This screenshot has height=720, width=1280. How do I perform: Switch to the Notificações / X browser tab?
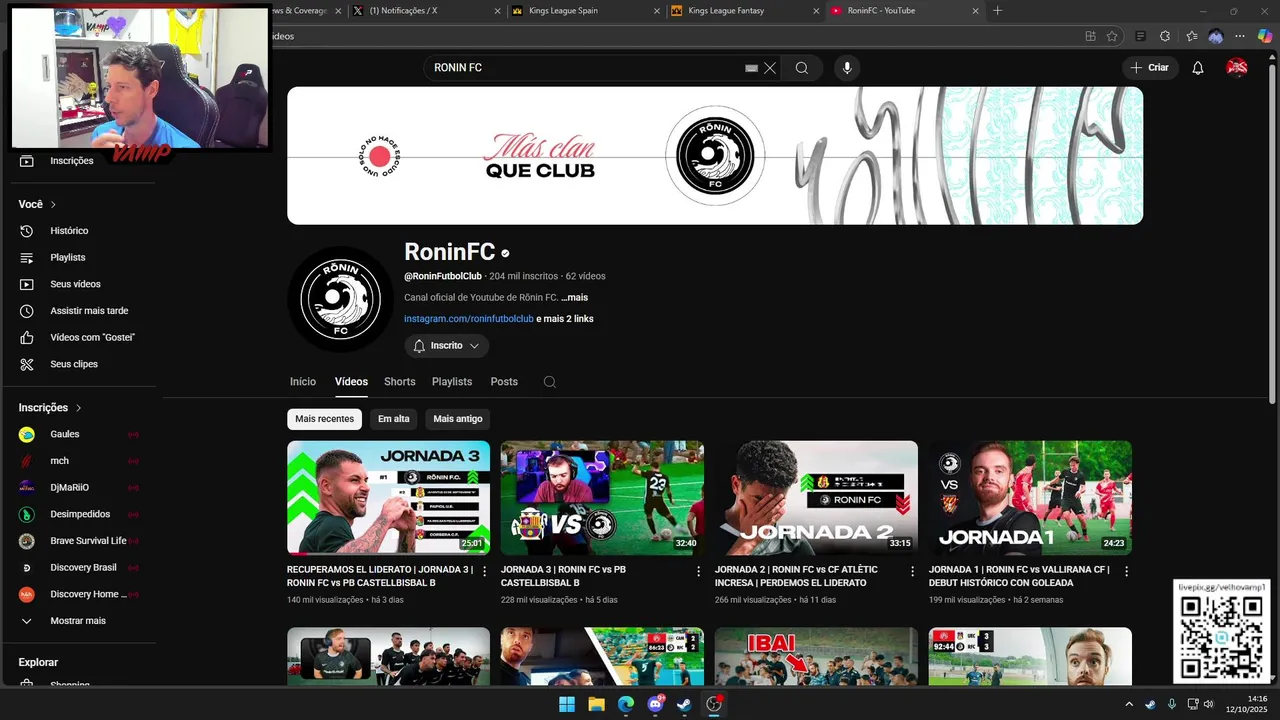pos(425,10)
